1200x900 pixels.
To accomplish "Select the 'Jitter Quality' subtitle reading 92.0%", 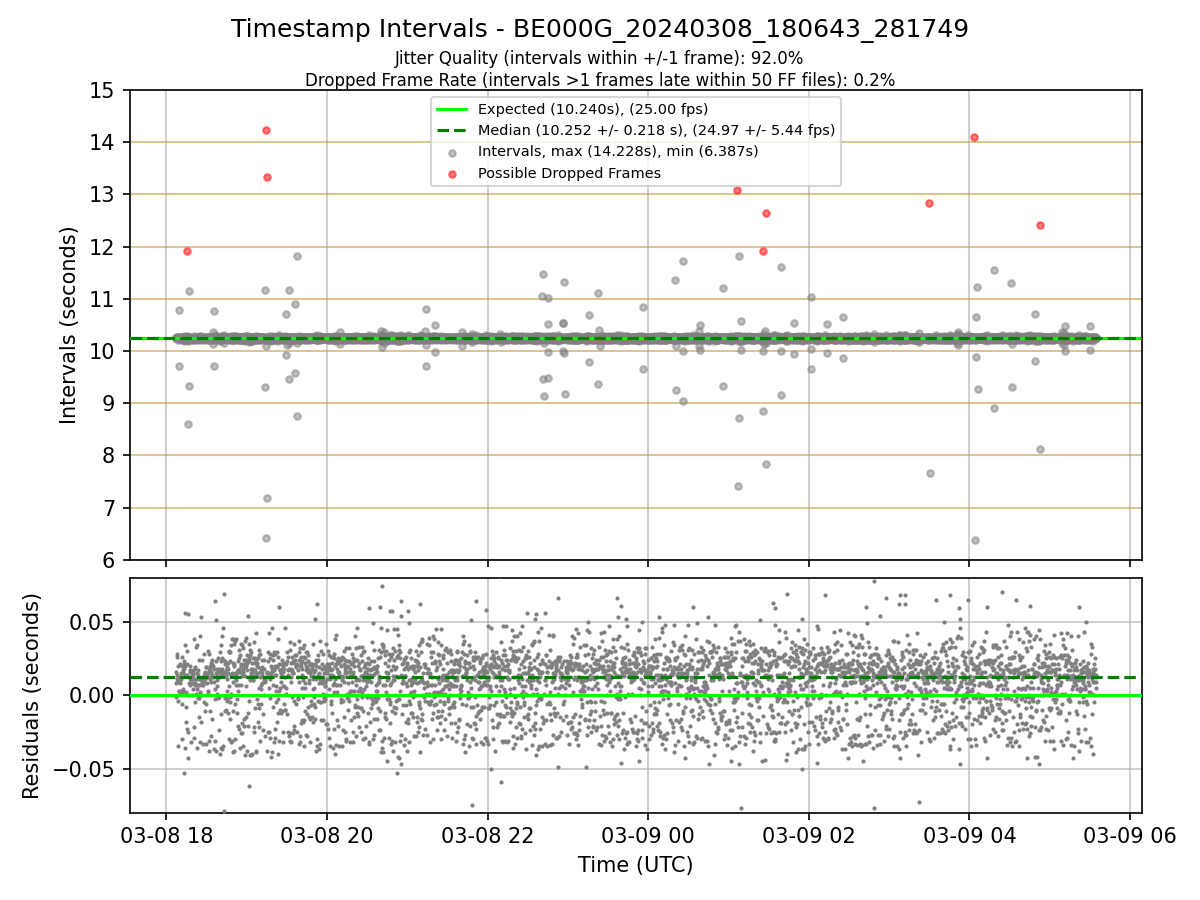I will click(x=599, y=59).
